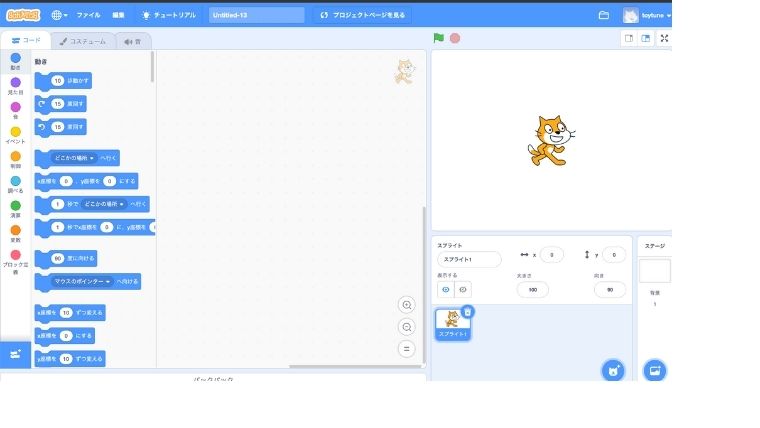Click the workspace vertical scrollbar
Viewport: 760px width, 428px height.
click(x=424, y=285)
